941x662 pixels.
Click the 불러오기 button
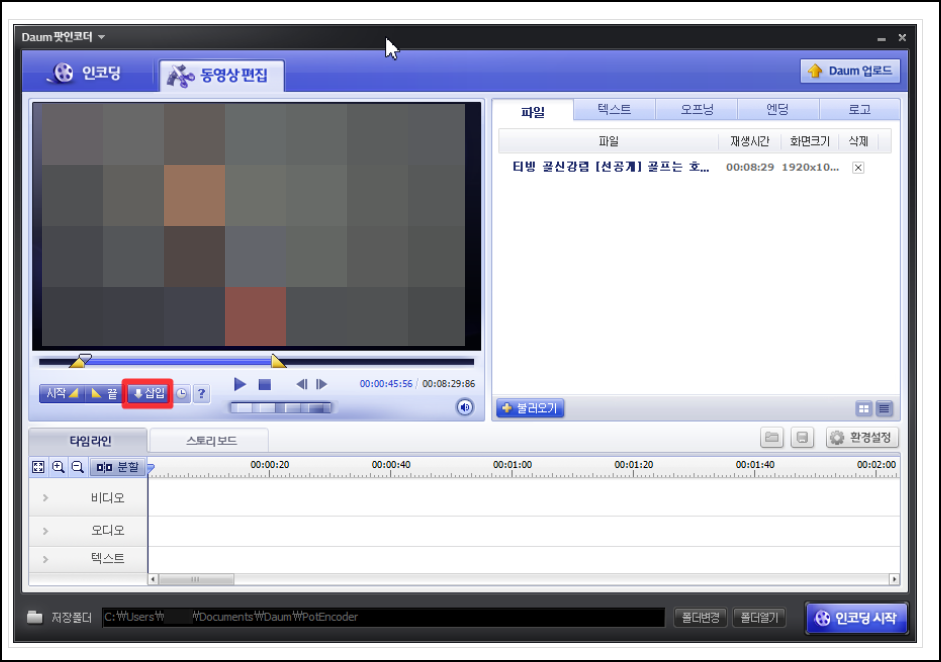pyautogui.click(x=531, y=408)
